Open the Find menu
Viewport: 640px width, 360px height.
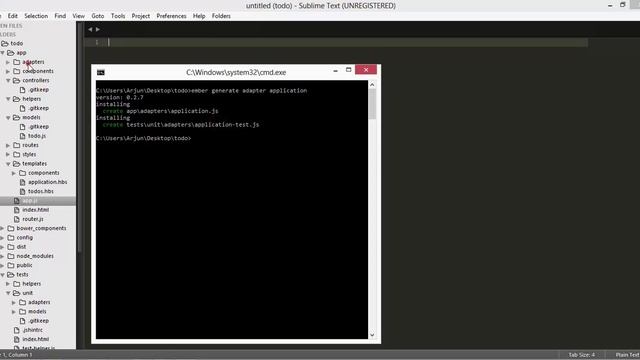pyautogui.click(x=60, y=16)
